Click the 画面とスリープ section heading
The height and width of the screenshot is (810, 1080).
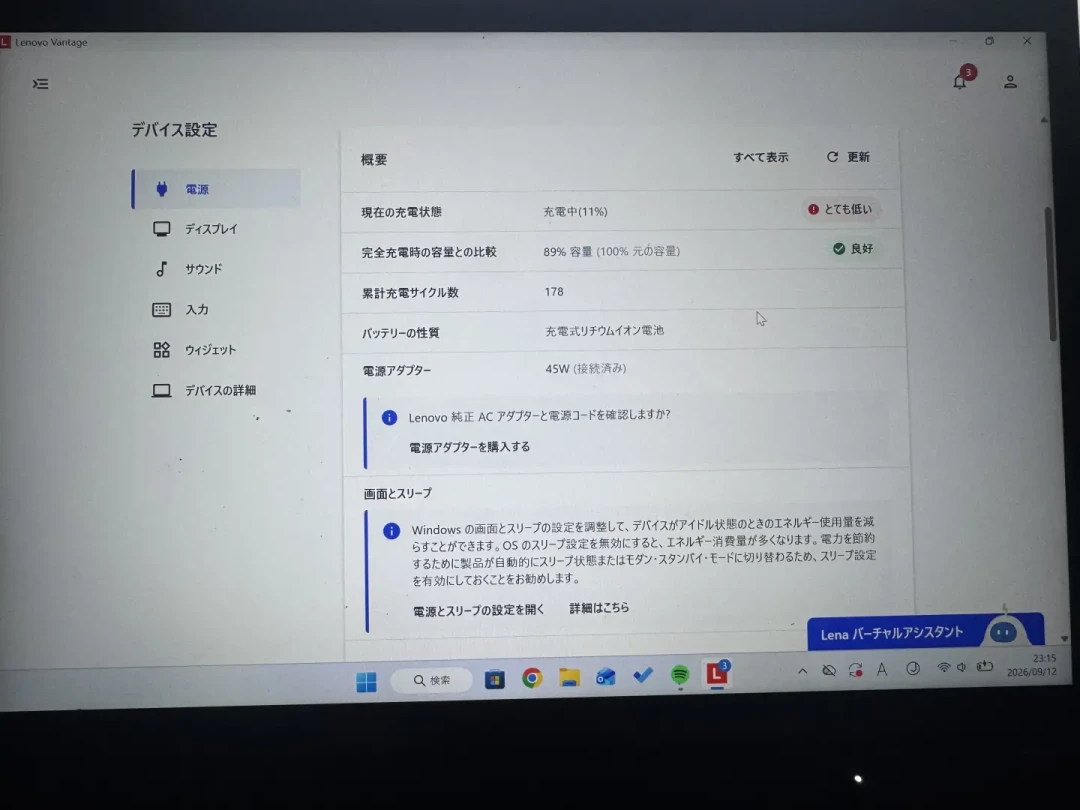coord(397,493)
